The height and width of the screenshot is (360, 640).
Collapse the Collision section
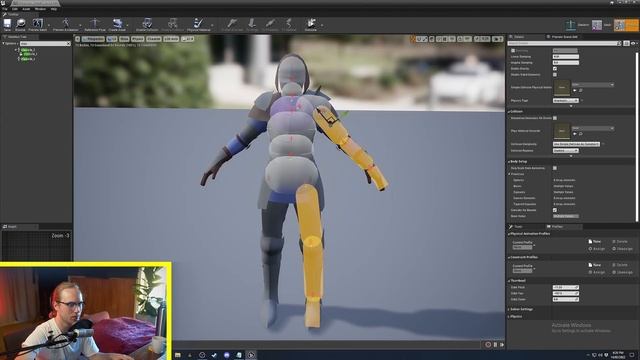509,111
